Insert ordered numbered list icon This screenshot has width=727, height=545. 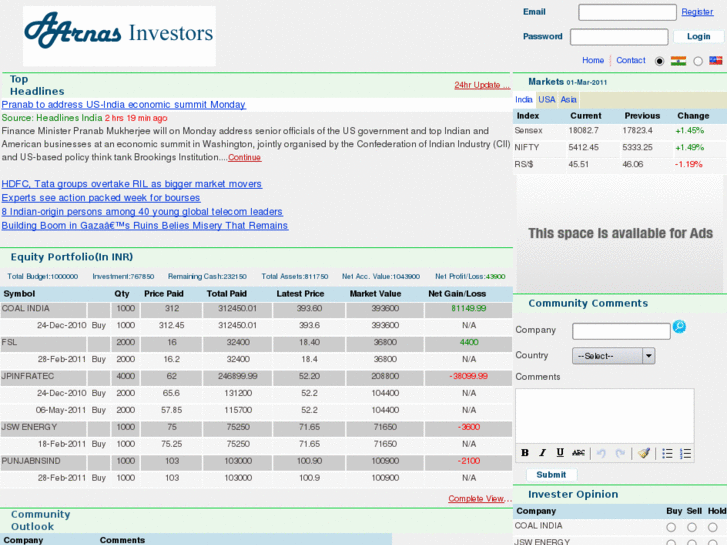pos(685,453)
